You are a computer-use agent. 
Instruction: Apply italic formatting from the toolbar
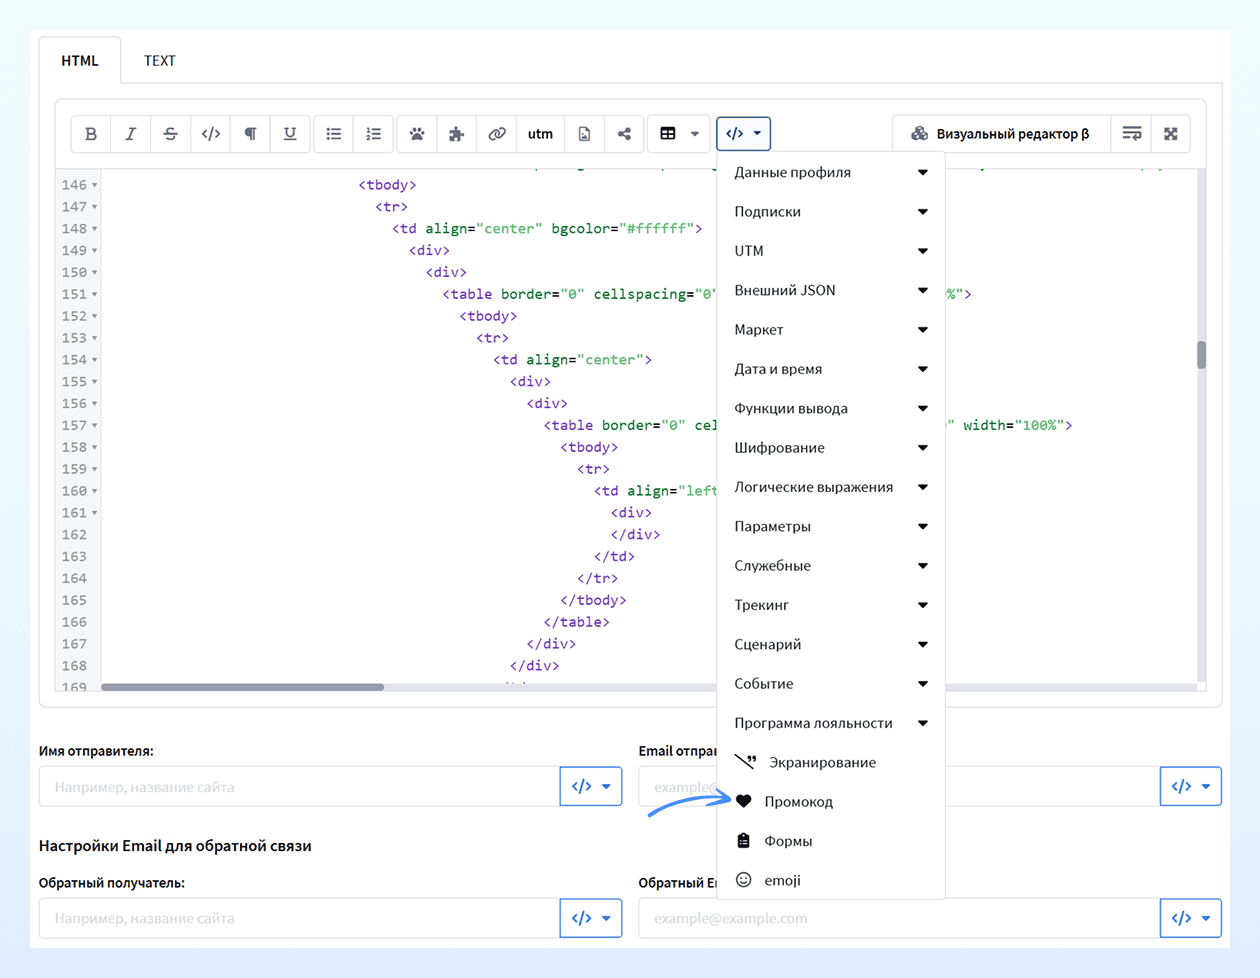pyautogui.click(x=131, y=134)
